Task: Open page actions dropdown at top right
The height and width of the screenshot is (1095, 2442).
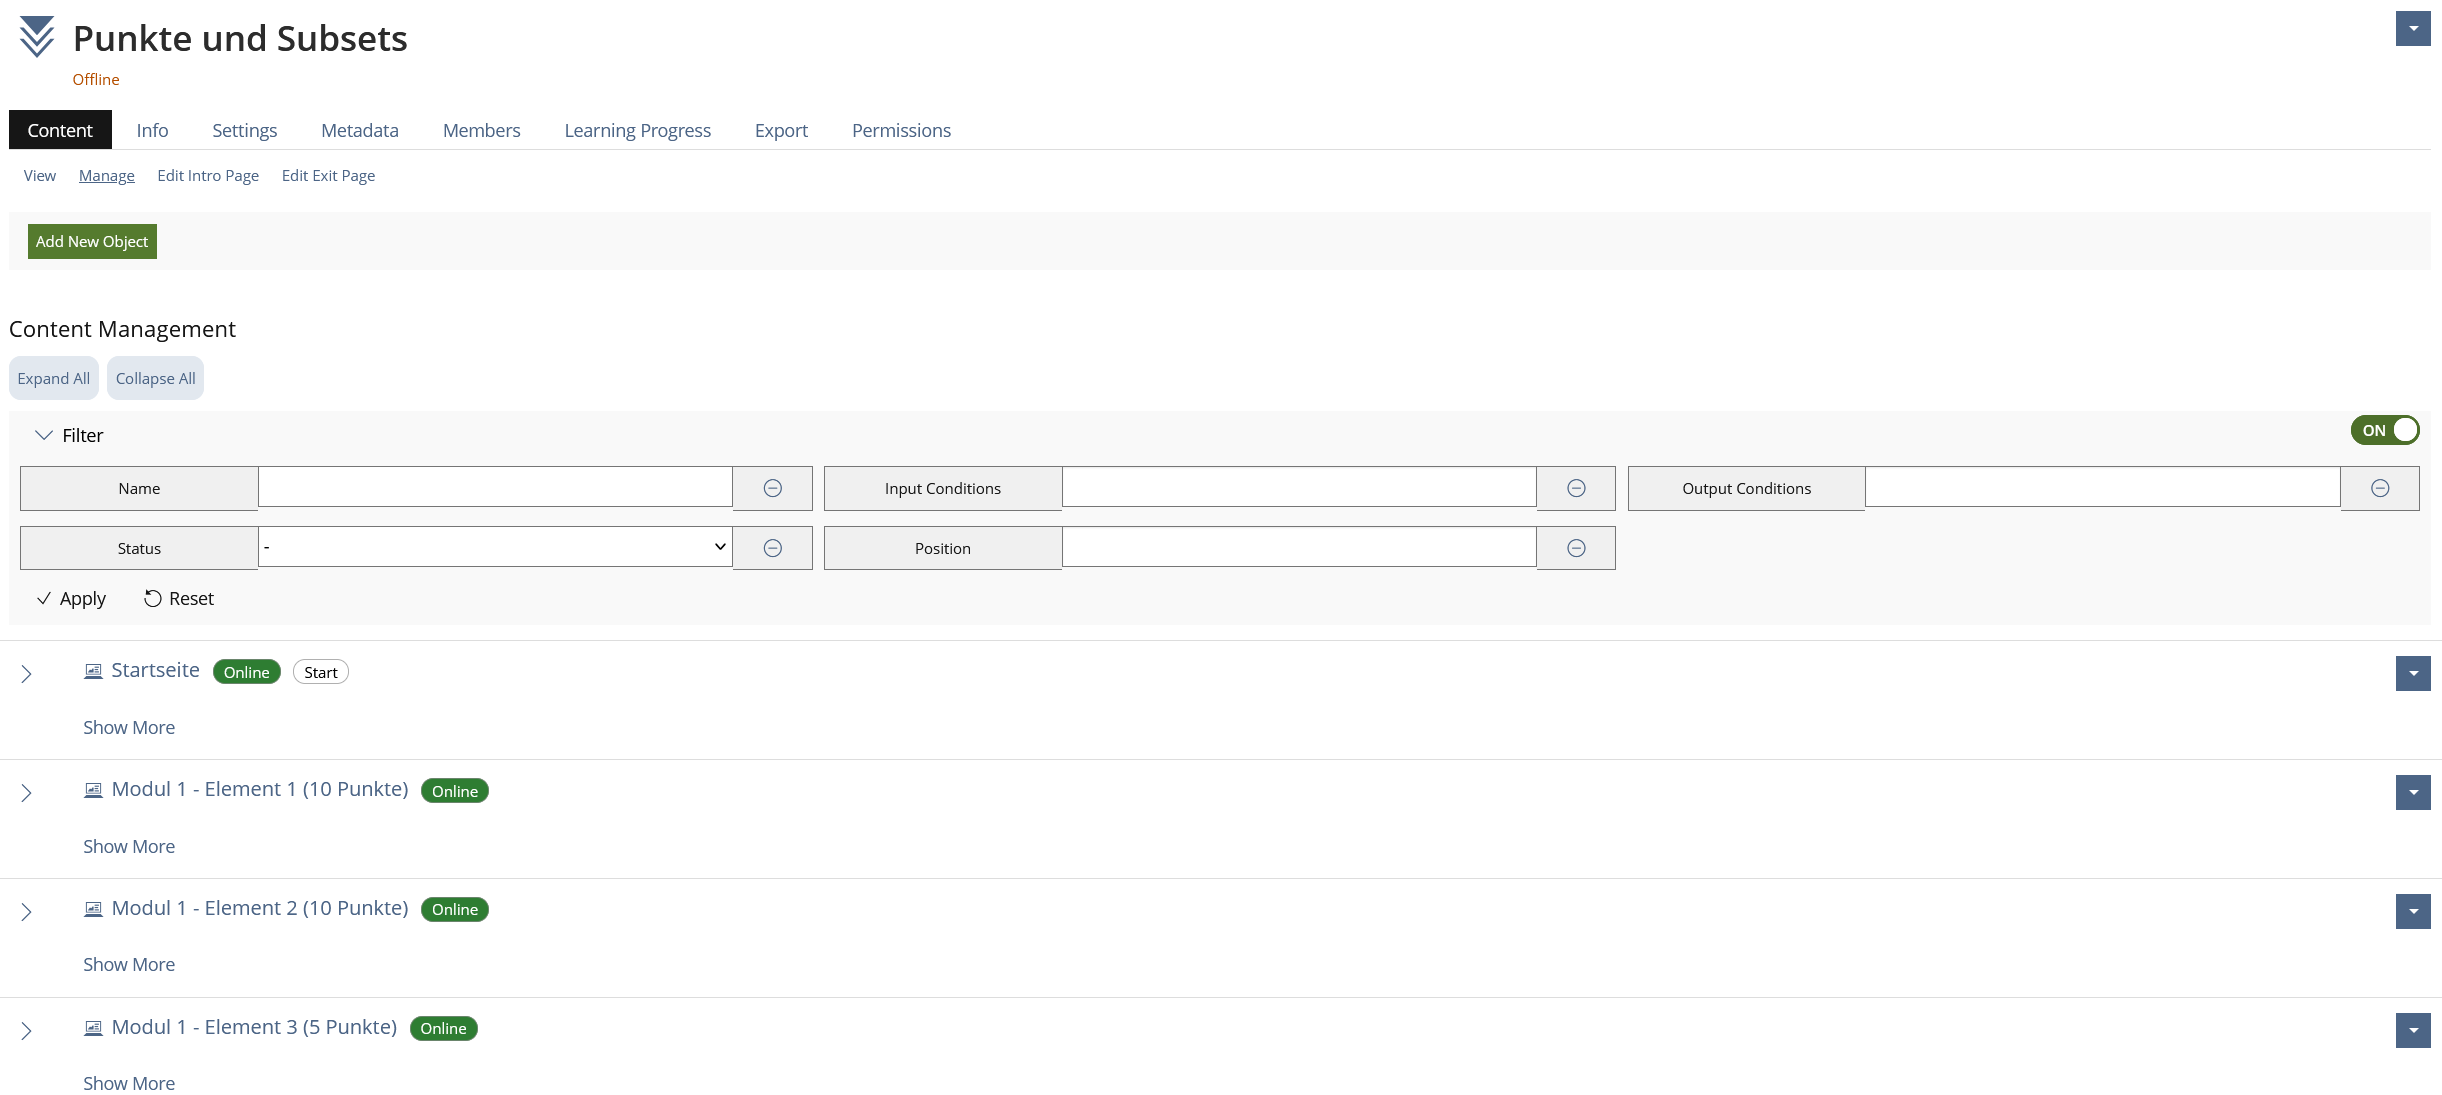Action: (x=2412, y=29)
